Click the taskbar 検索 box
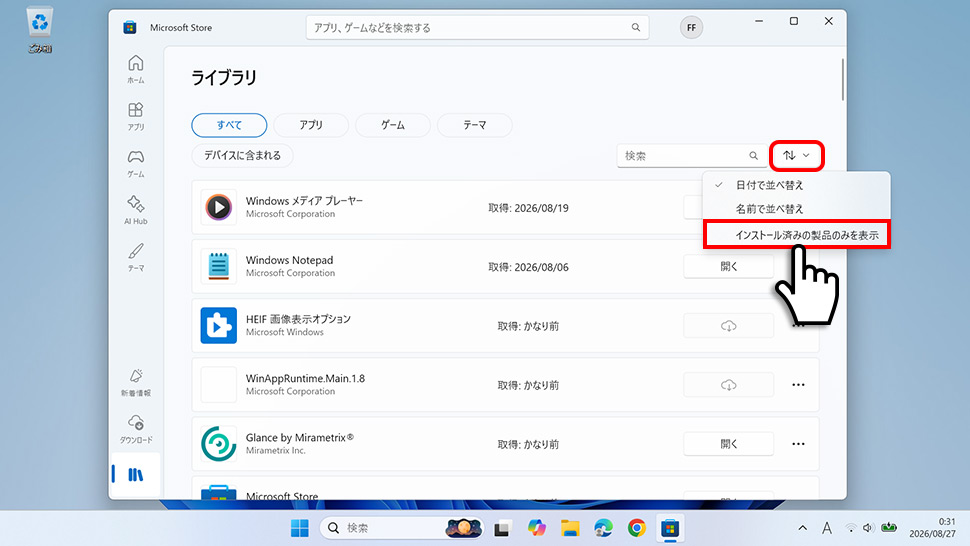This screenshot has width=970, height=546. coord(401,528)
